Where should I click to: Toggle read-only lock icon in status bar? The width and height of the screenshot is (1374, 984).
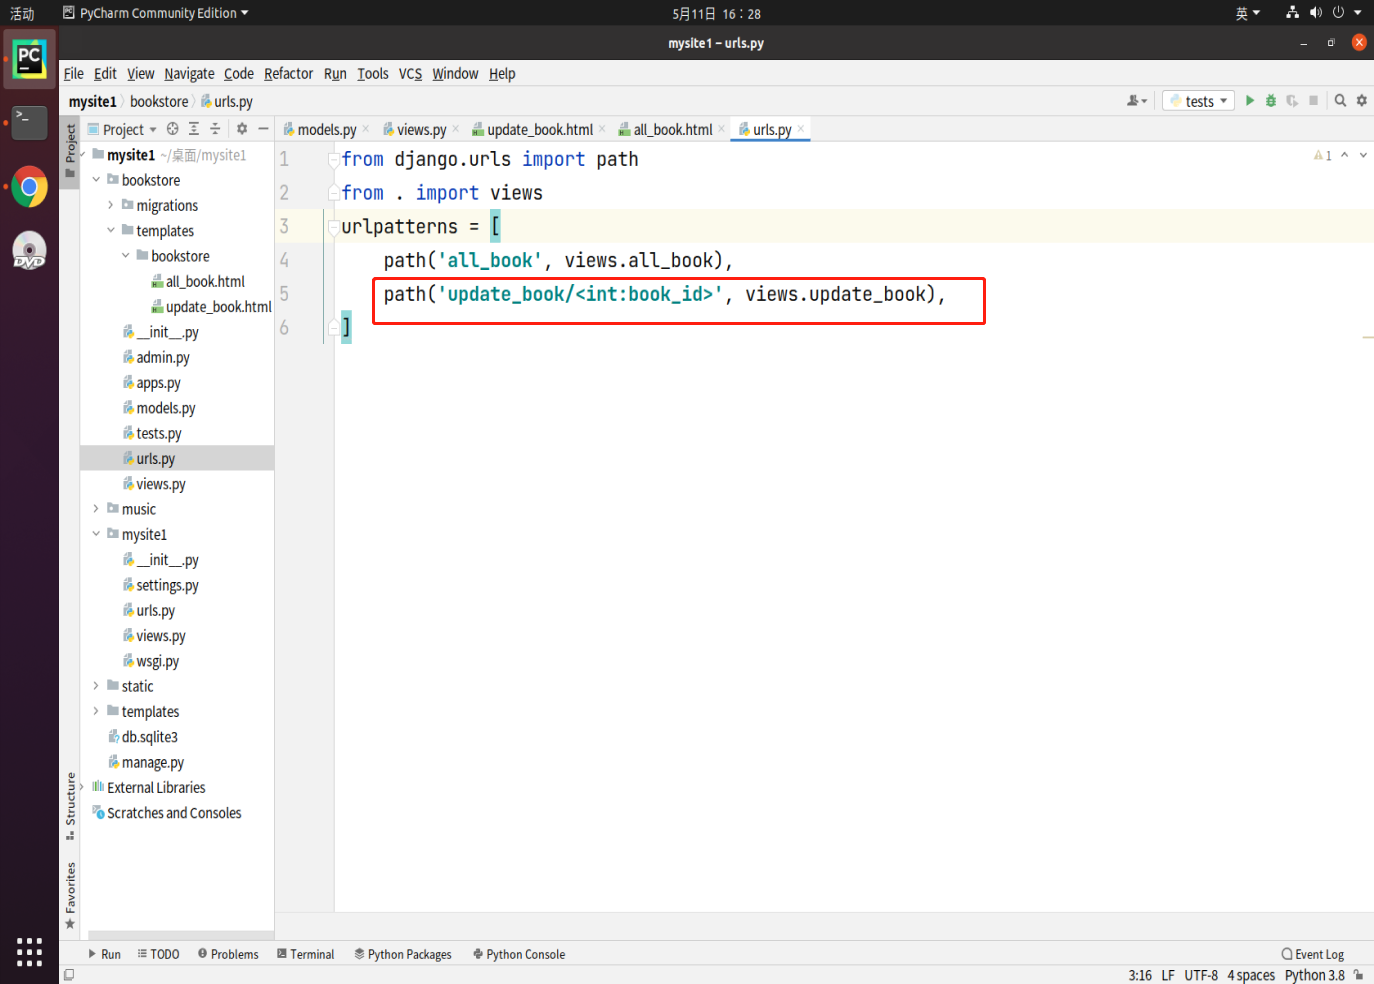click(x=1358, y=975)
